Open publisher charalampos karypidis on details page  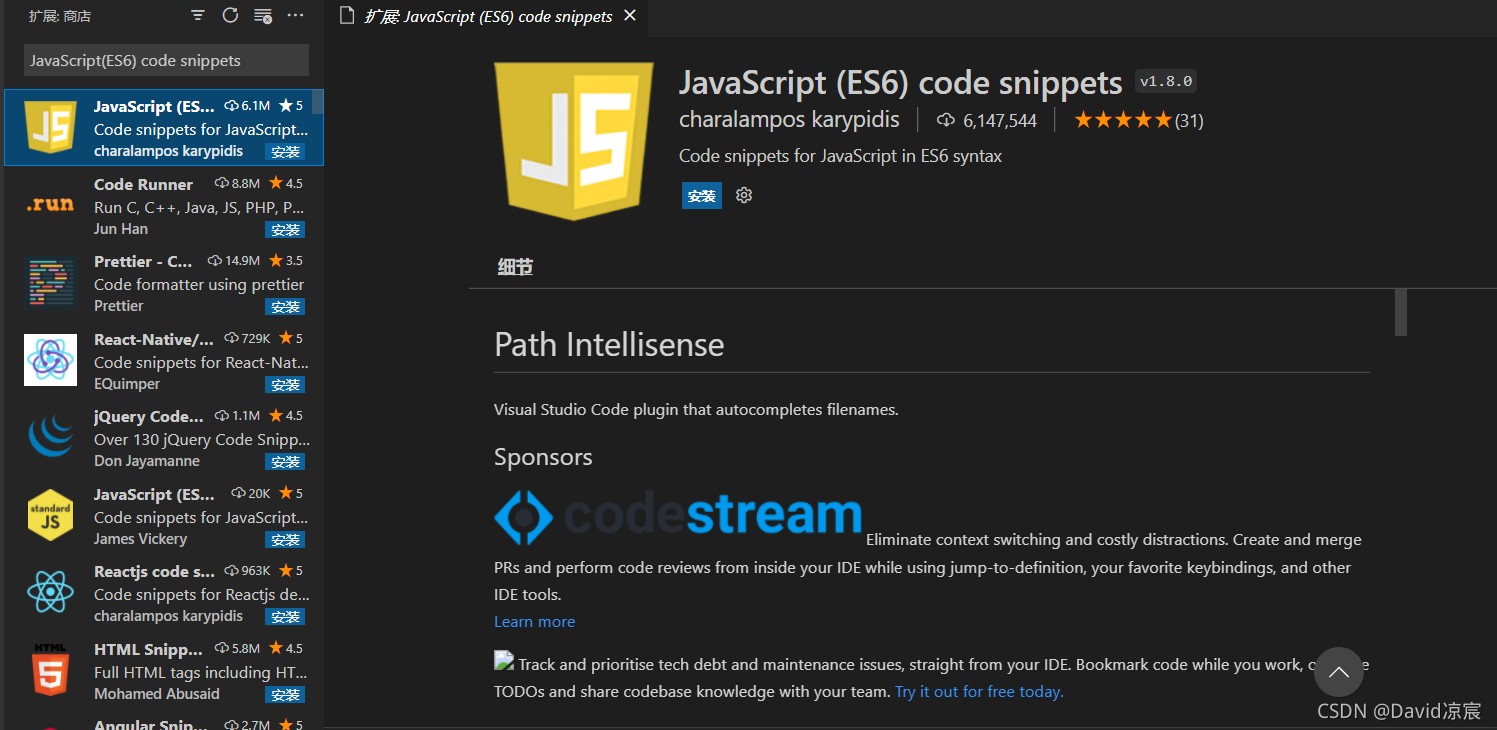[x=789, y=120]
